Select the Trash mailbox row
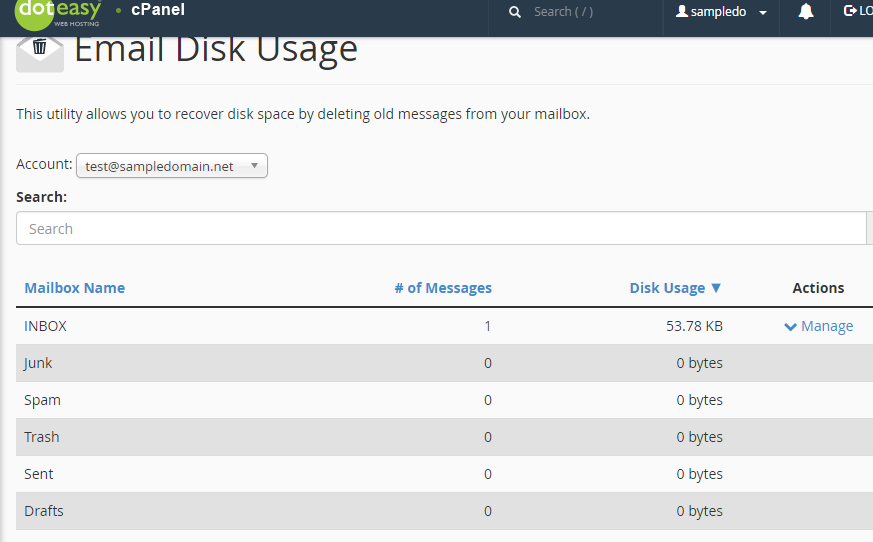Viewport: 873px width, 542px height. 444,437
